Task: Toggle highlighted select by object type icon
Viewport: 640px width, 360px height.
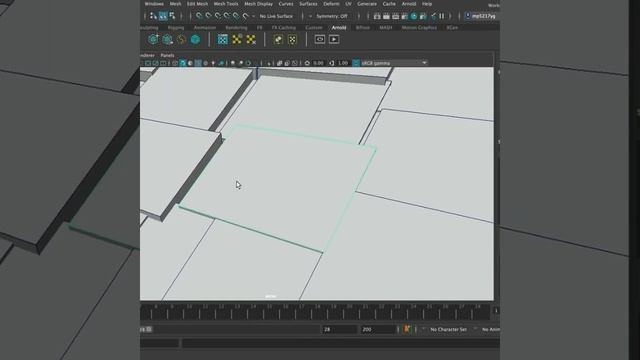Action: tap(163, 16)
